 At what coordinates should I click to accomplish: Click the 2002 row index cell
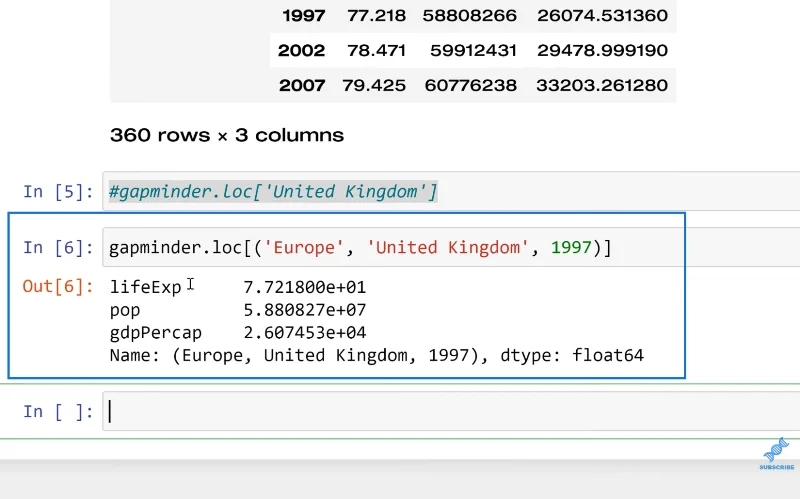[302, 51]
